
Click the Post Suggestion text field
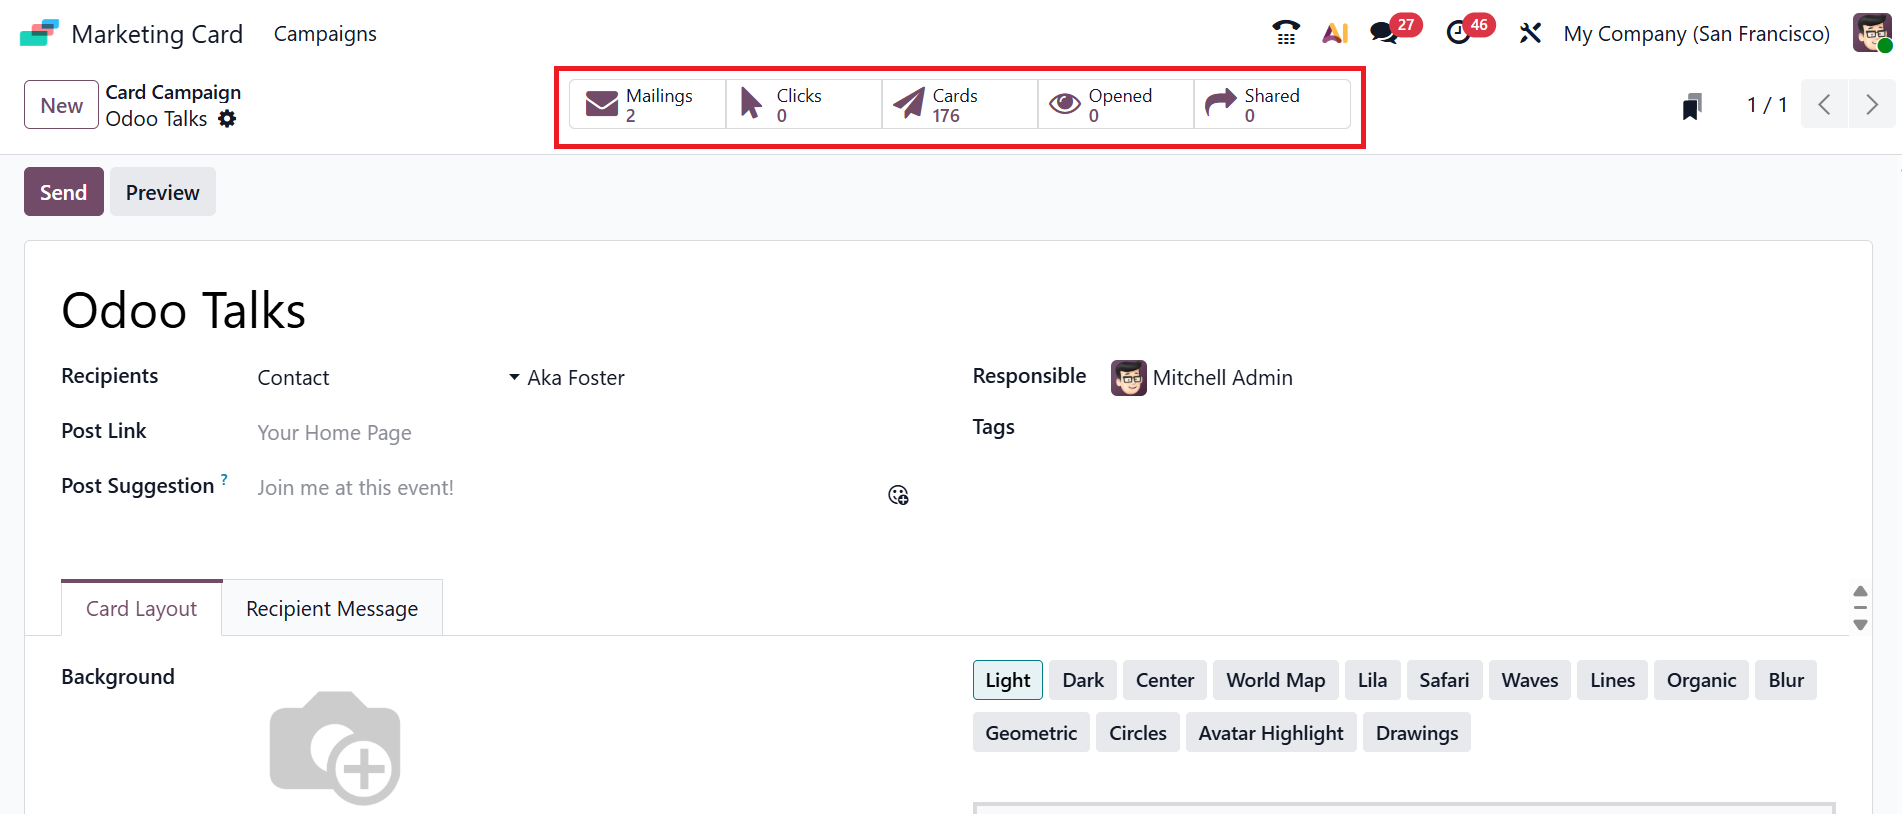(571, 488)
